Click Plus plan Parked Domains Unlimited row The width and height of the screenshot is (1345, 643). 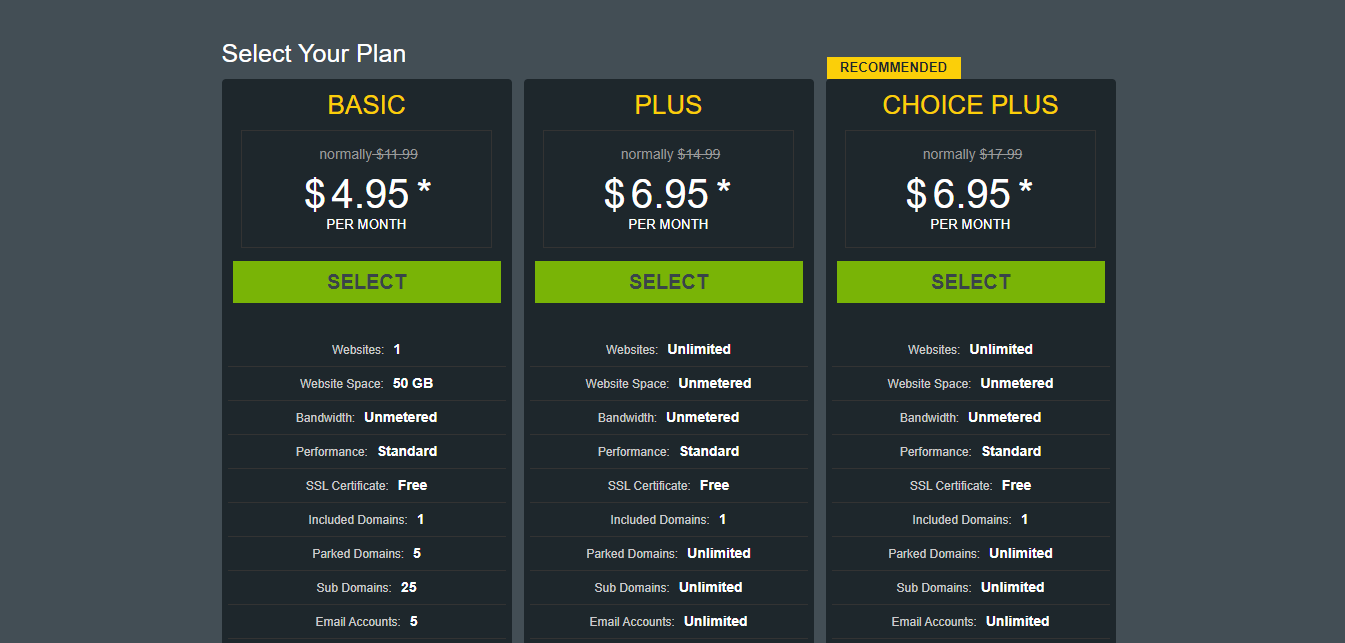click(x=669, y=553)
